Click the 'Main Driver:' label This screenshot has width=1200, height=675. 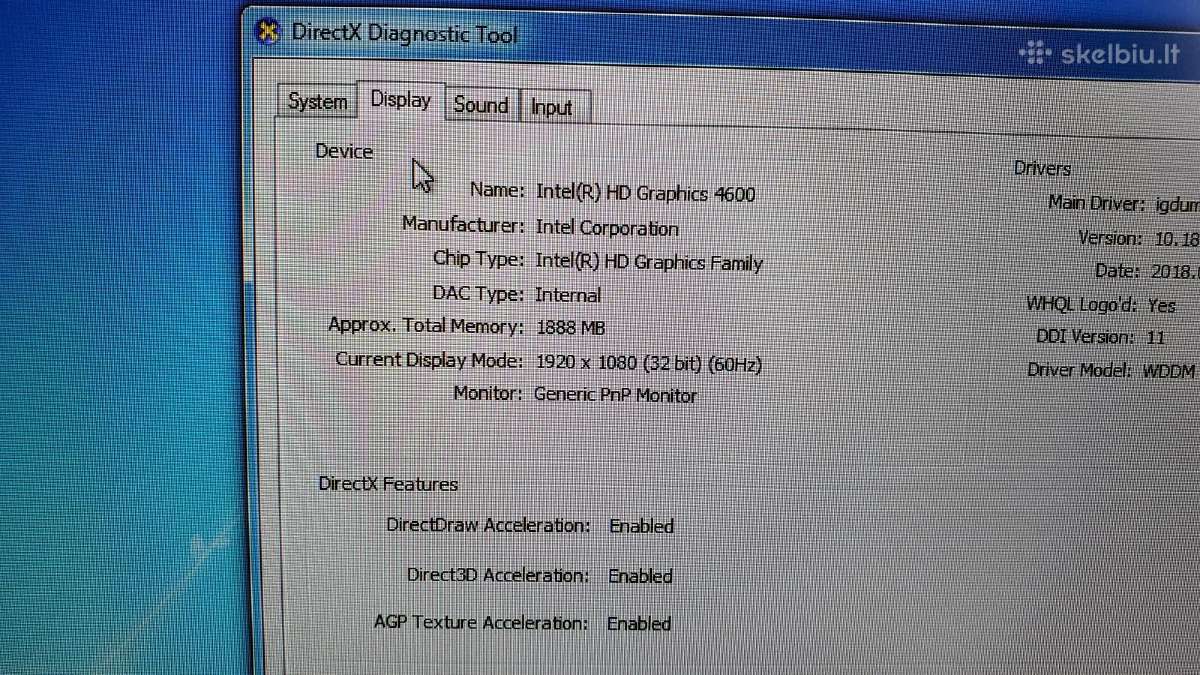click(x=1096, y=203)
